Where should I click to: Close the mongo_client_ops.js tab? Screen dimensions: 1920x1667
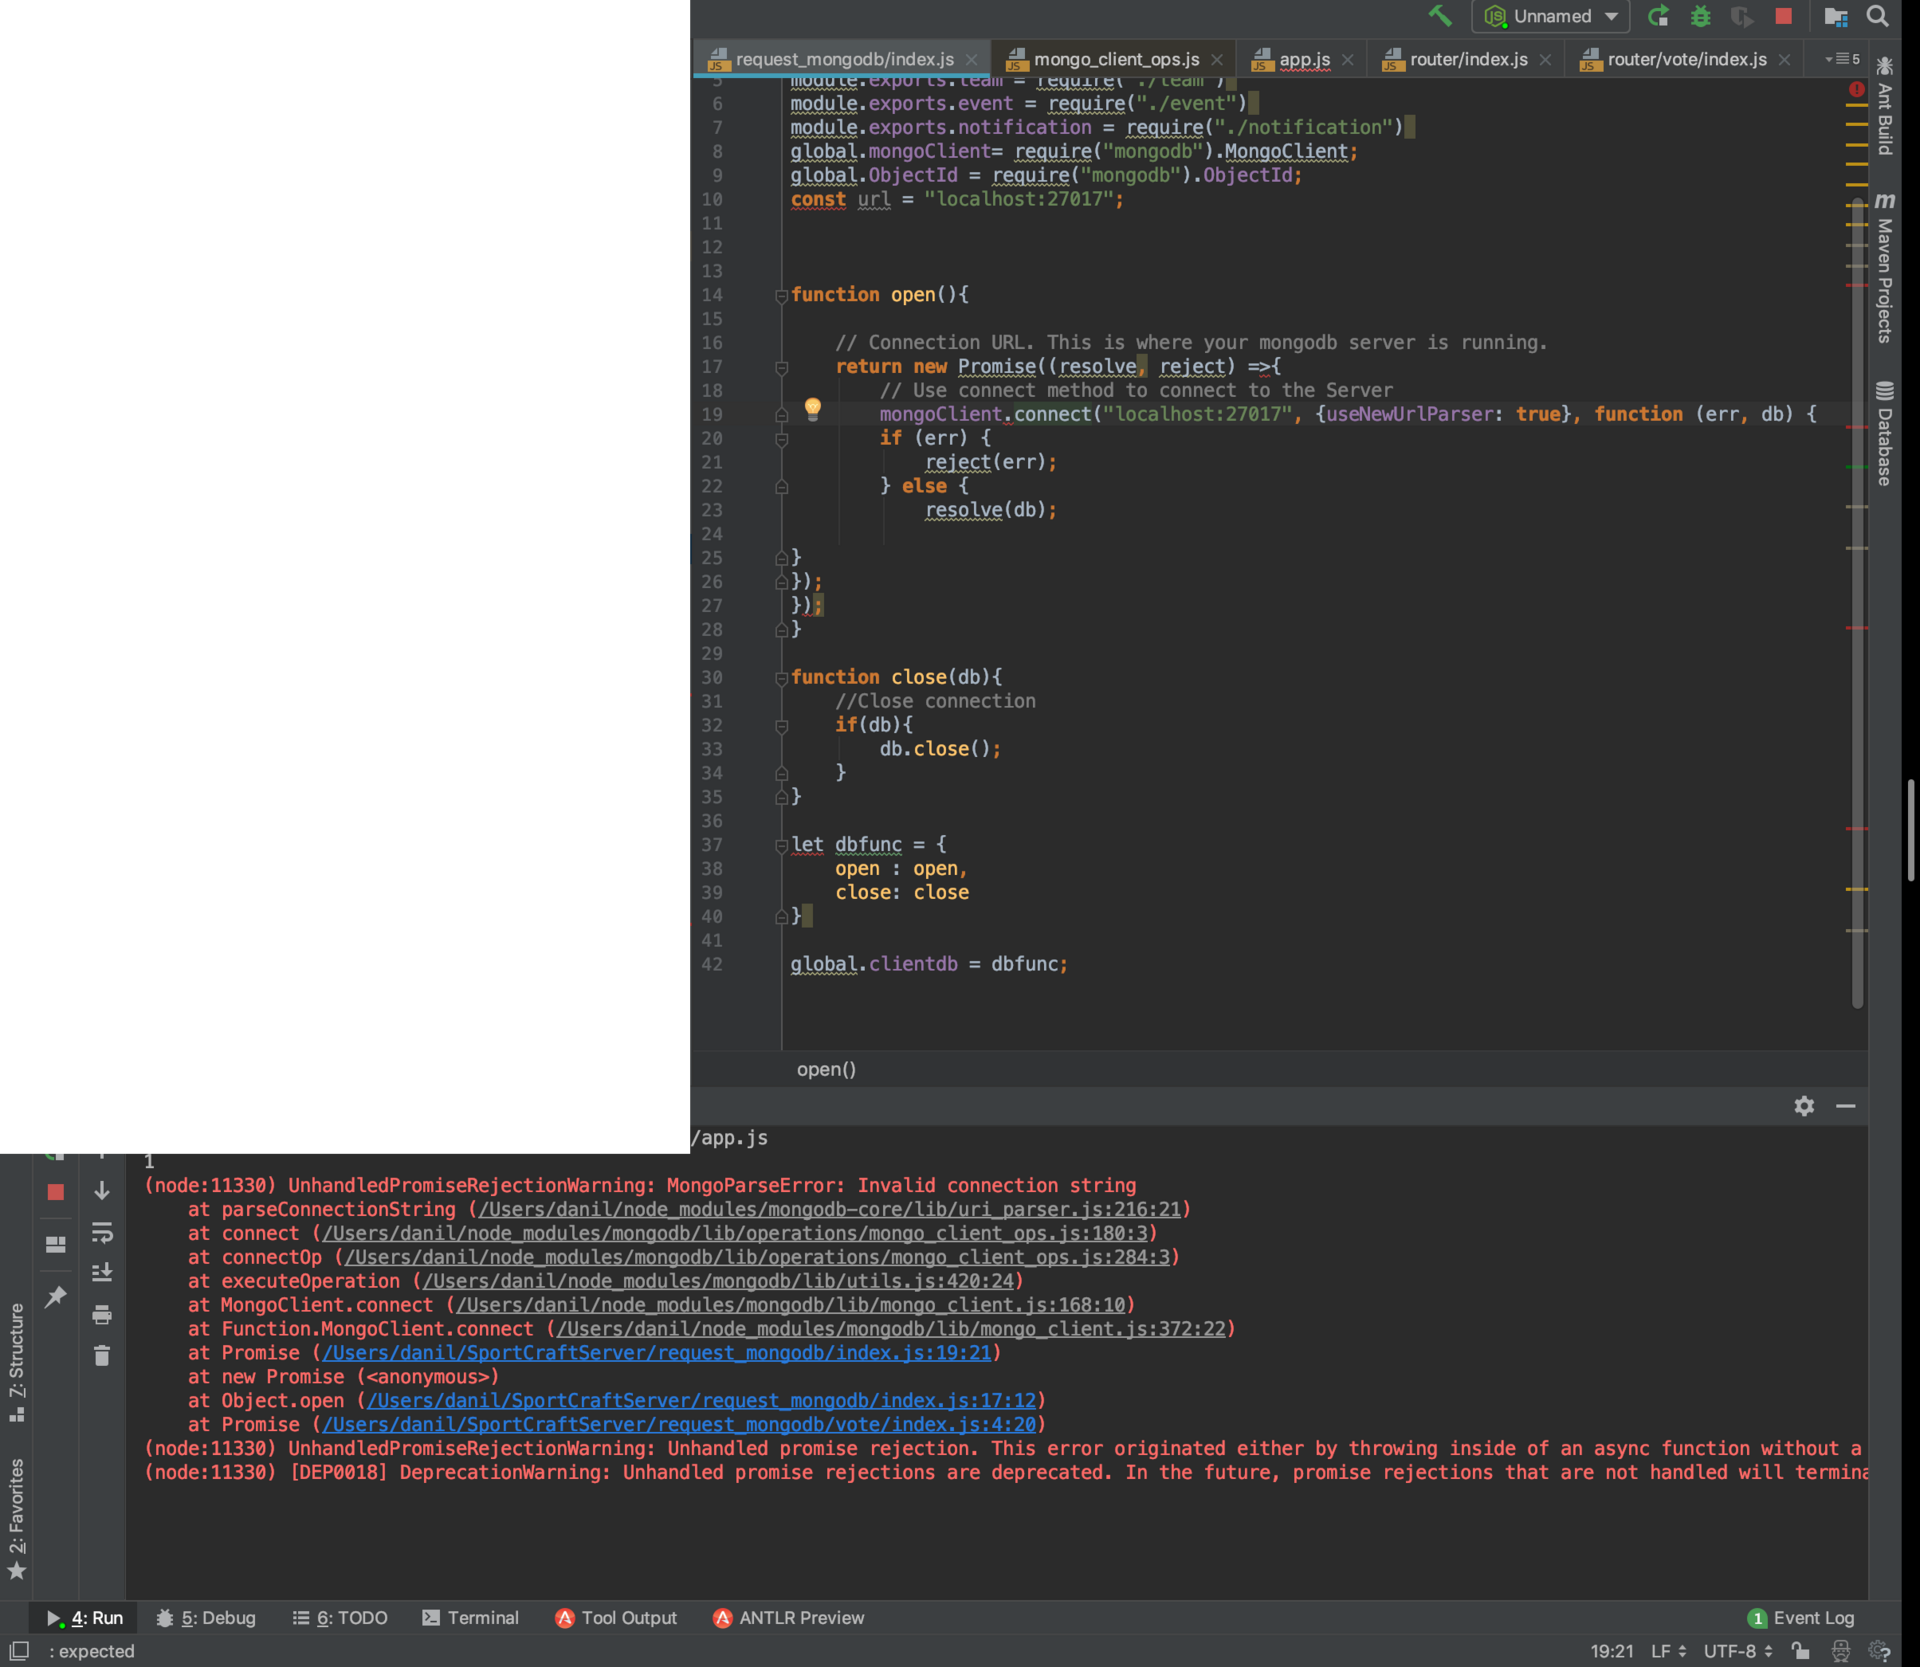(x=1217, y=60)
